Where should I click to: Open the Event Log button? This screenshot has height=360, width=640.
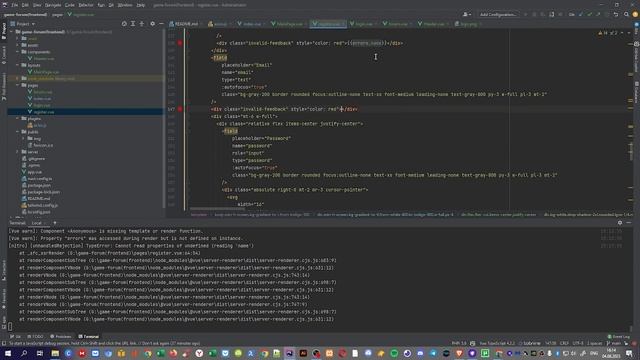(618, 337)
